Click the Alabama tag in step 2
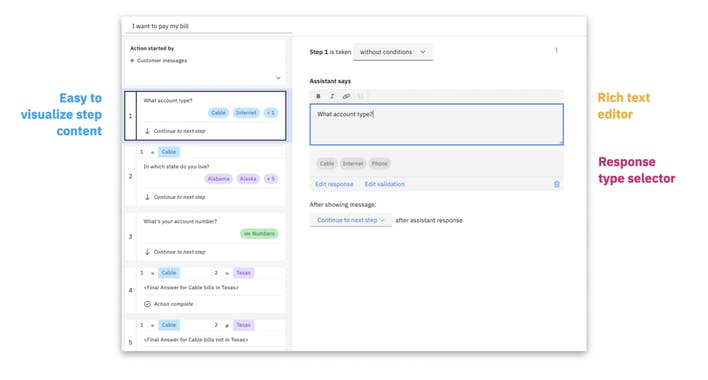Viewport: 708px width, 380px height. [x=219, y=179]
